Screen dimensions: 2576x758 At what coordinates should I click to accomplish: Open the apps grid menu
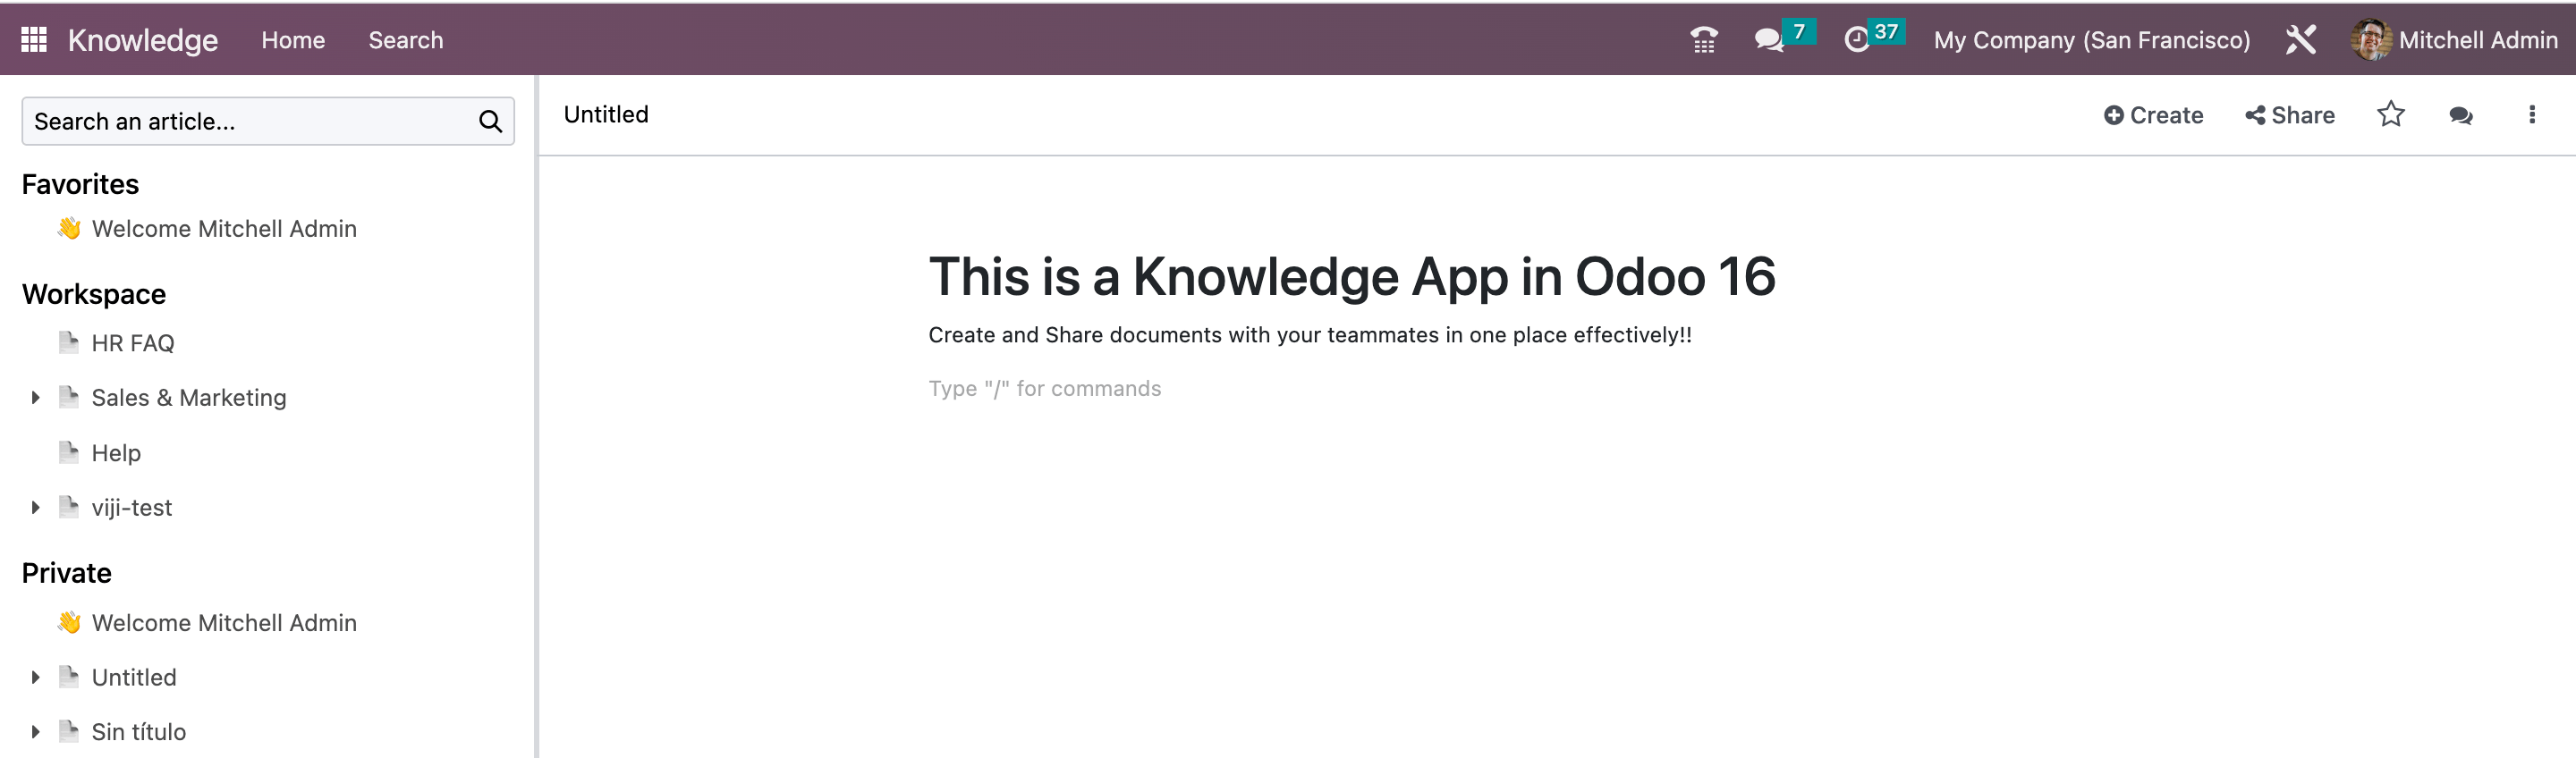[34, 40]
